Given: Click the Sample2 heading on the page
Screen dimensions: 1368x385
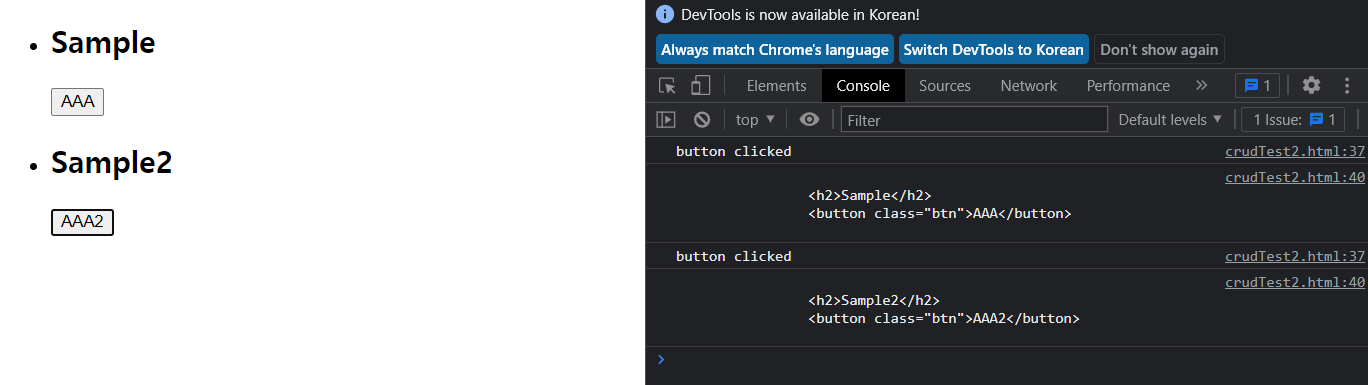Looking at the screenshot, I should (112, 162).
